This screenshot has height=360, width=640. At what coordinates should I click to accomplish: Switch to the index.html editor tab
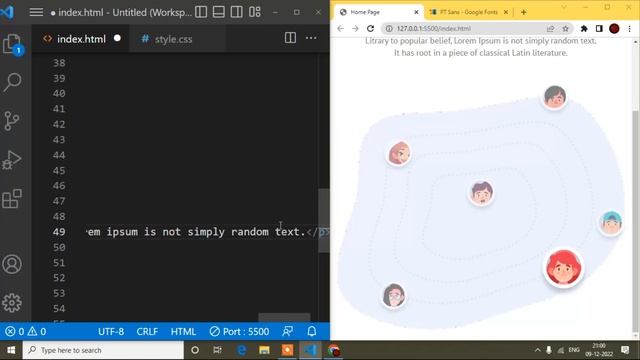coord(81,39)
